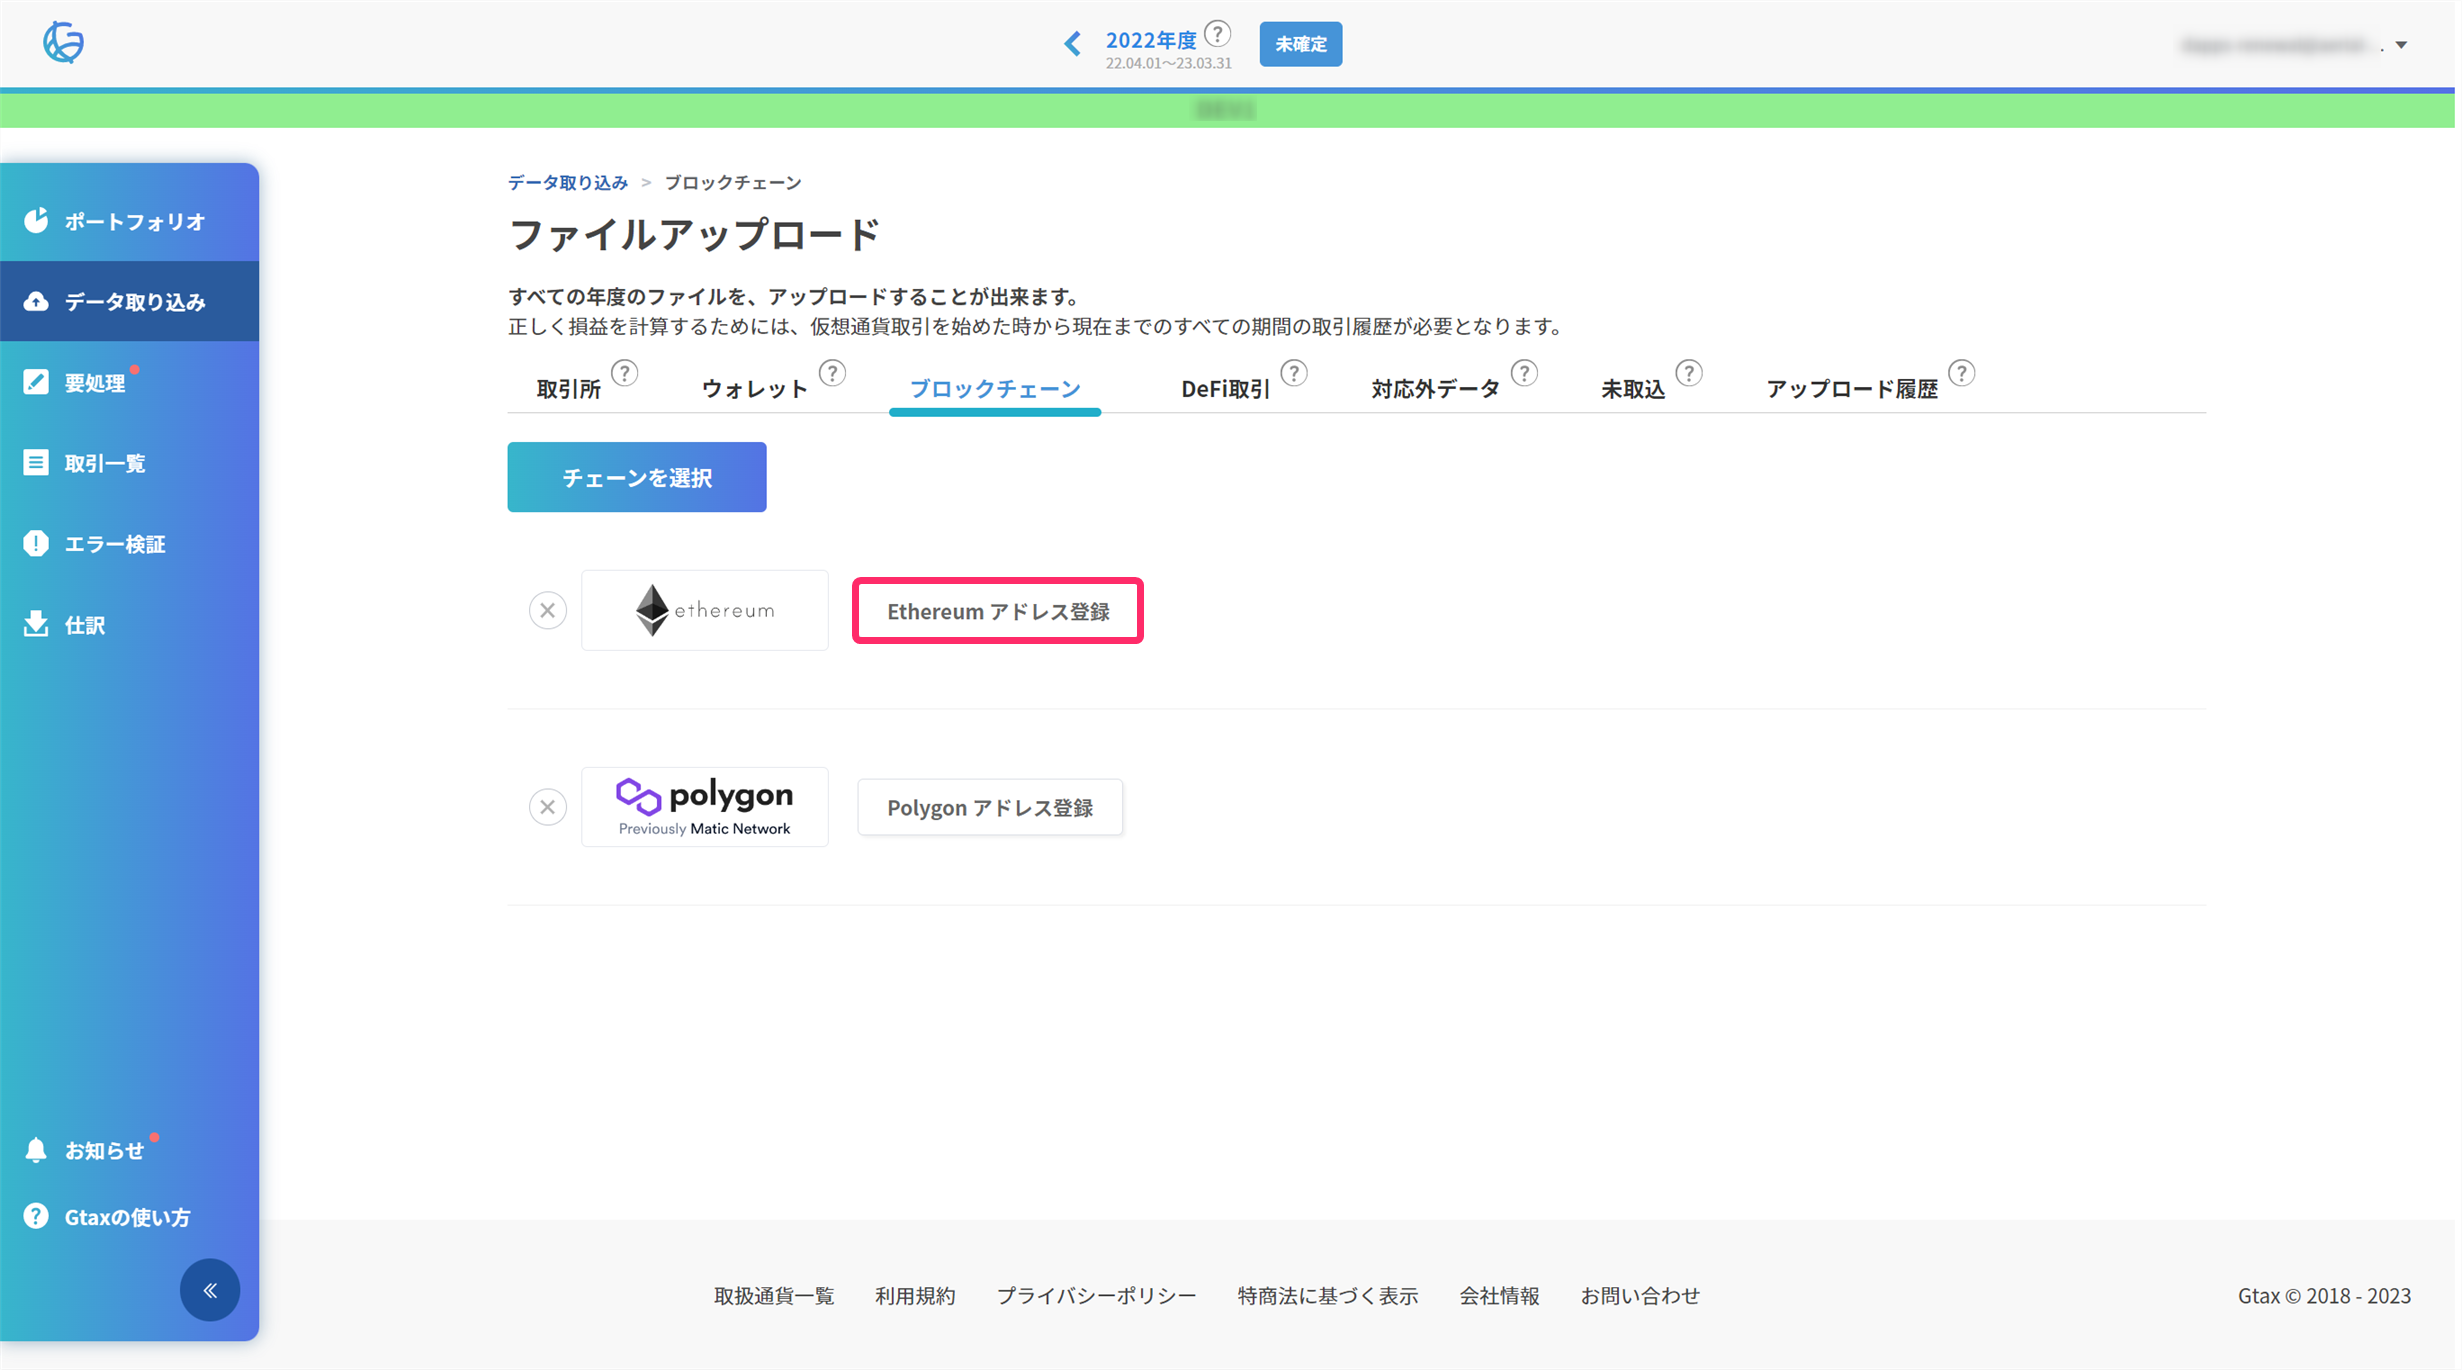The image size is (2462, 1370).
Task: Remove the Polygon chain row
Action: [x=547, y=807]
